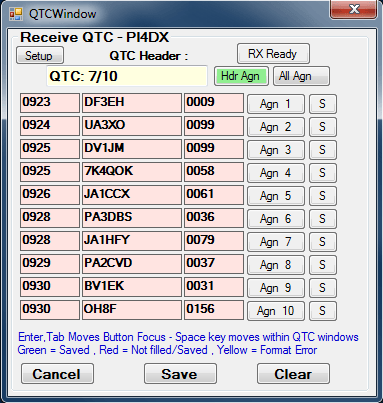Click the time field in the OH8F row
Image resolution: width=383 pixels, height=403 pixels.
tap(50, 310)
